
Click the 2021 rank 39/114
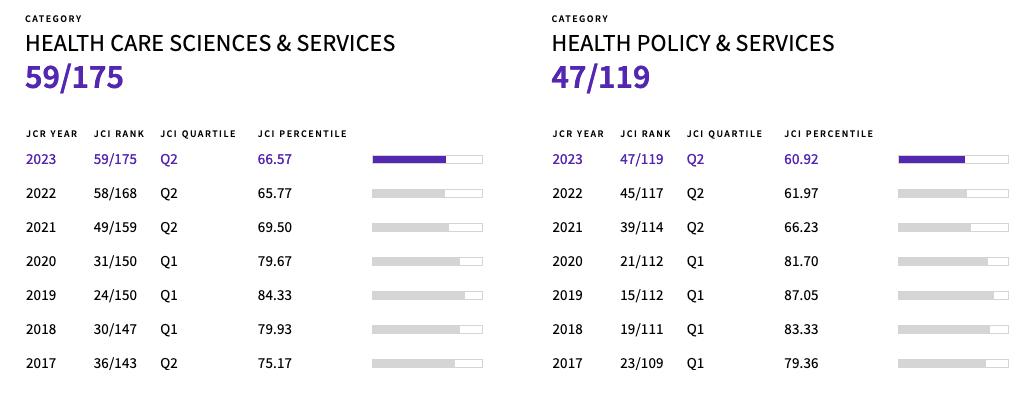coord(641,228)
